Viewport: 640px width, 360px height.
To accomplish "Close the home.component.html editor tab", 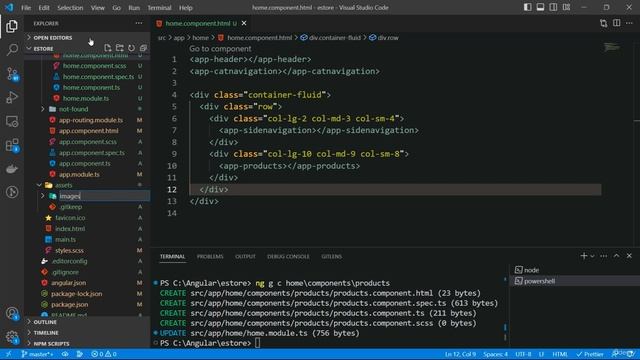I will pos(244,23).
